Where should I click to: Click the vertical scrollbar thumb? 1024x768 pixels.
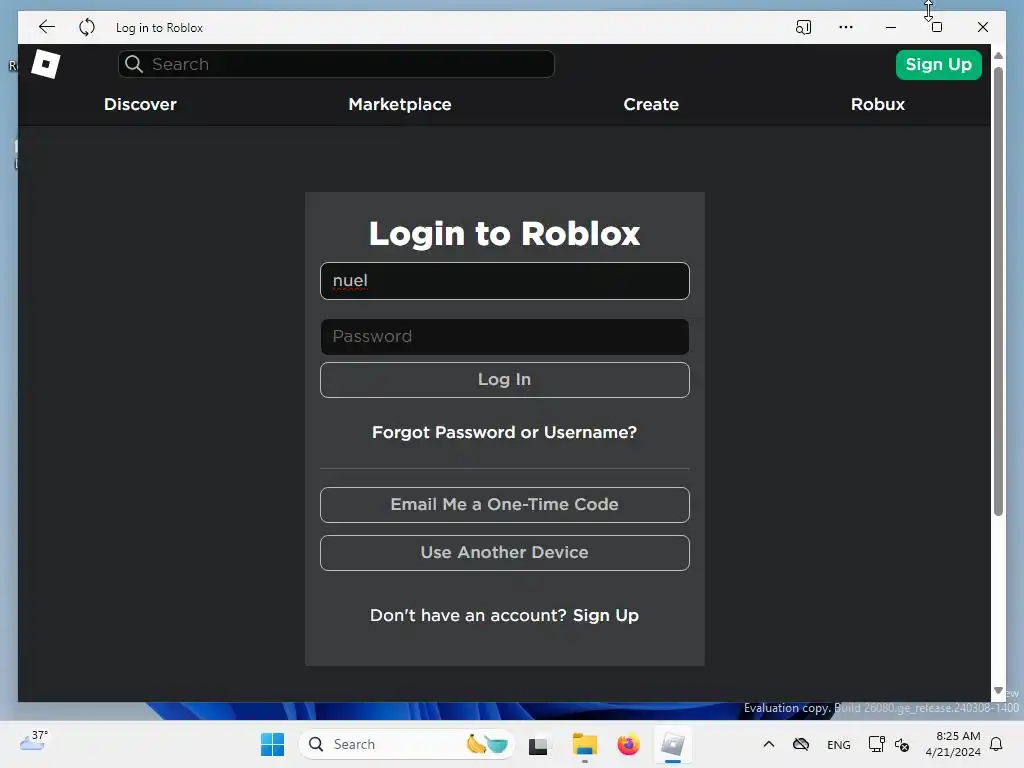[x=998, y=291]
